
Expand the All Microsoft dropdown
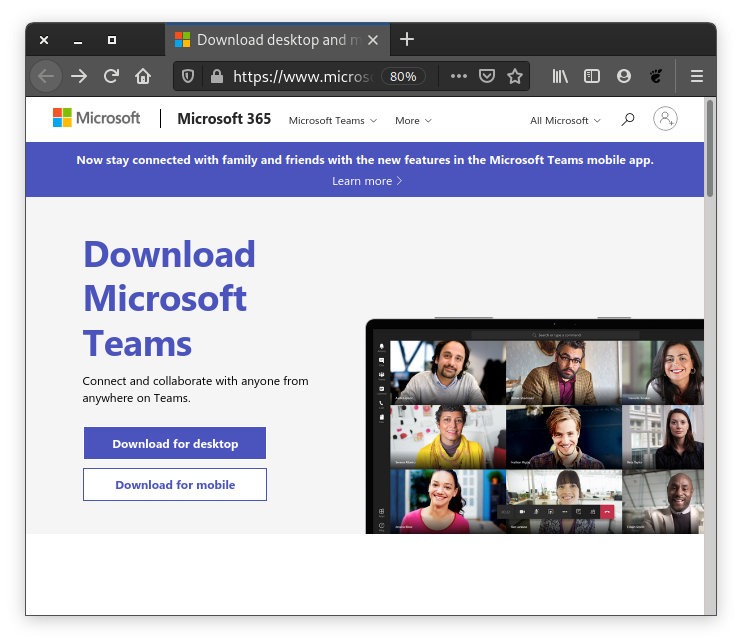565,121
